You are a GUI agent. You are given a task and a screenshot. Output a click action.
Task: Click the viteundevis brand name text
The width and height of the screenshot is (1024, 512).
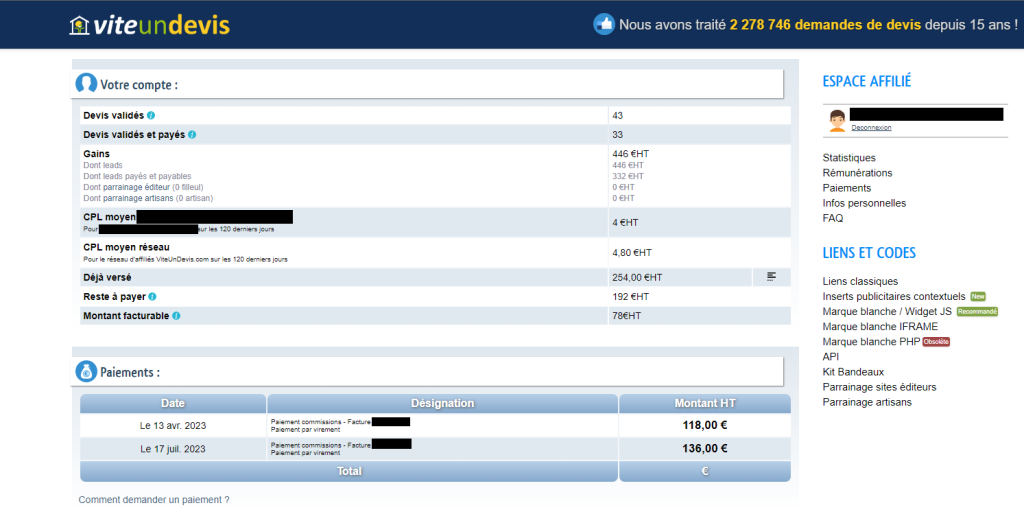pyautogui.click(x=161, y=25)
